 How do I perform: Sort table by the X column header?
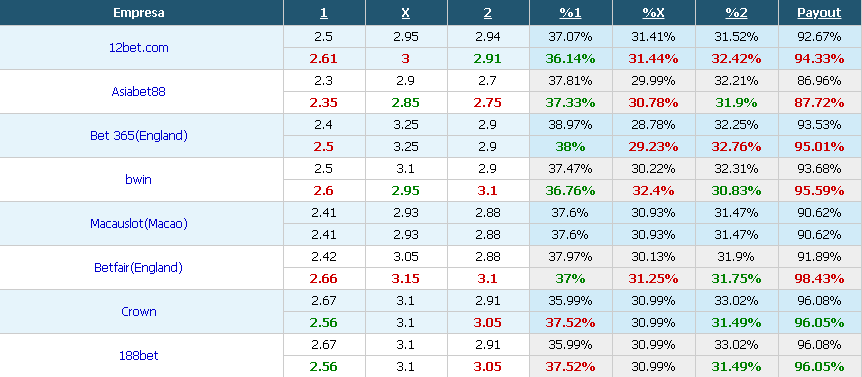[406, 13]
